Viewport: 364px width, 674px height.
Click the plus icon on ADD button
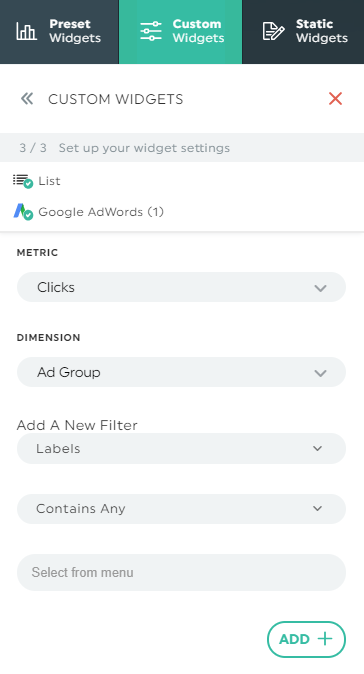pyautogui.click(x=325, y=639)
